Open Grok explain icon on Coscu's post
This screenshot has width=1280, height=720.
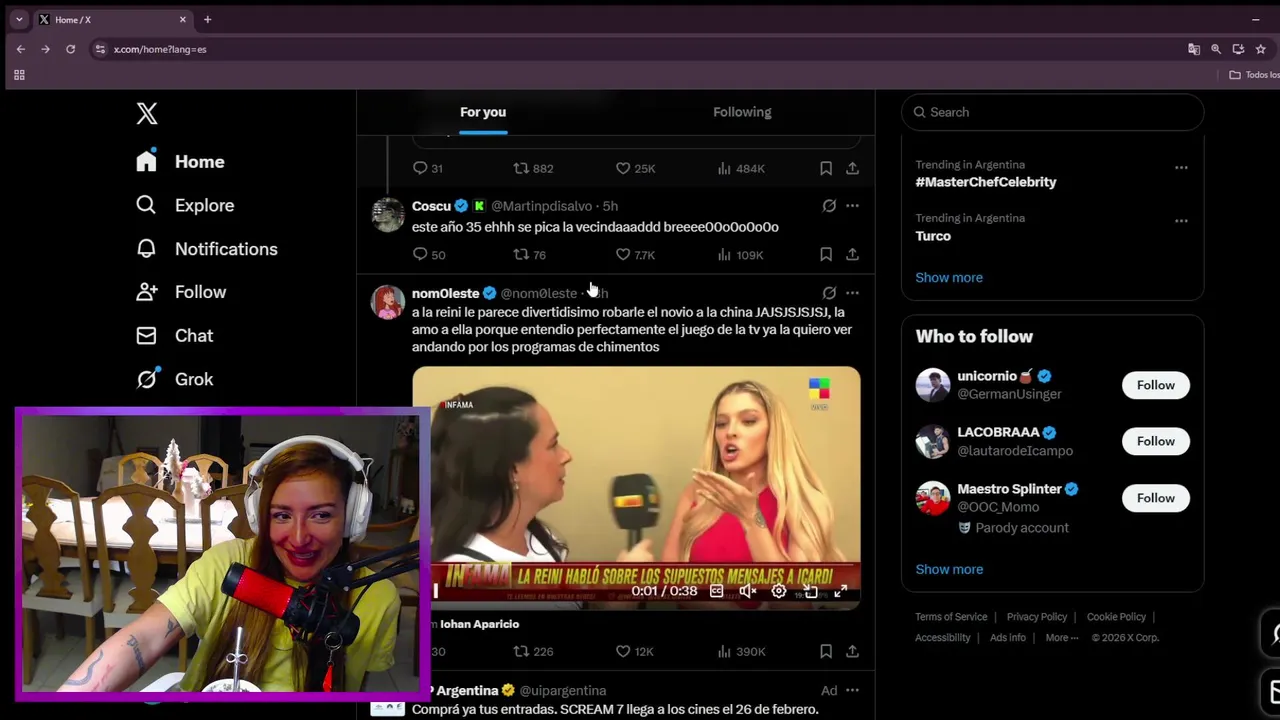click(829, 206)
